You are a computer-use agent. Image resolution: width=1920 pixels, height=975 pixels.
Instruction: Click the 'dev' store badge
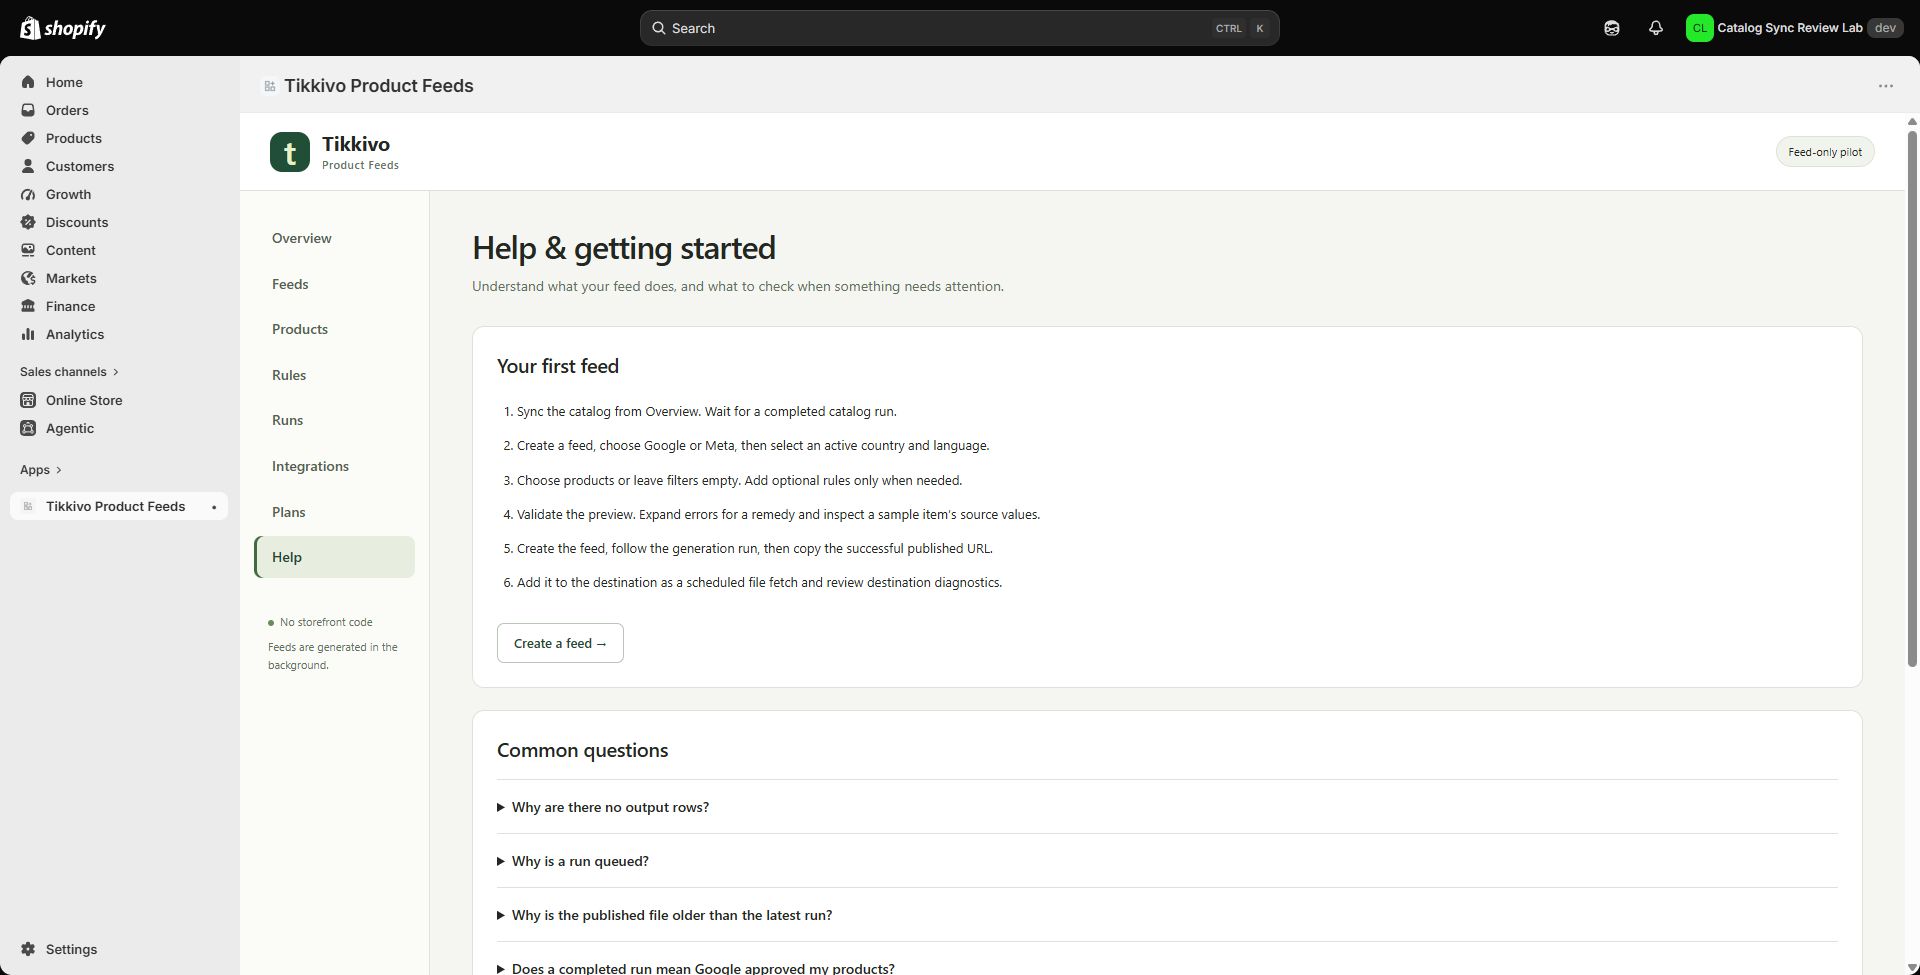pos(1885,28)
